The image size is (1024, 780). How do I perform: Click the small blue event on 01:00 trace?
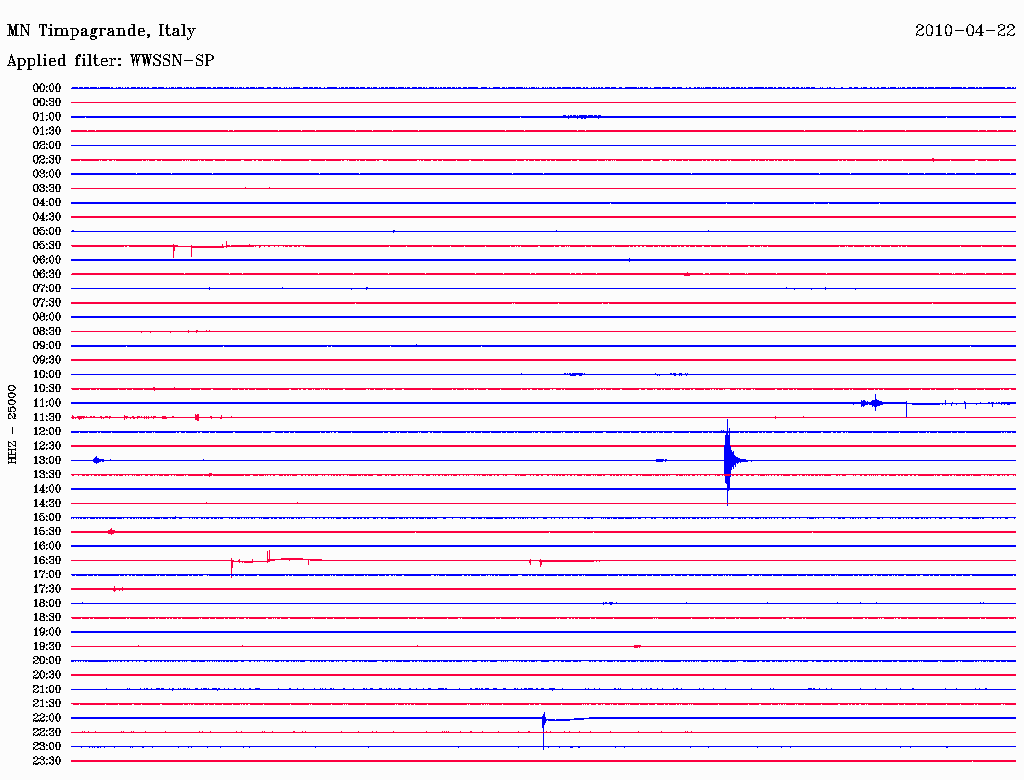(582, 116)
